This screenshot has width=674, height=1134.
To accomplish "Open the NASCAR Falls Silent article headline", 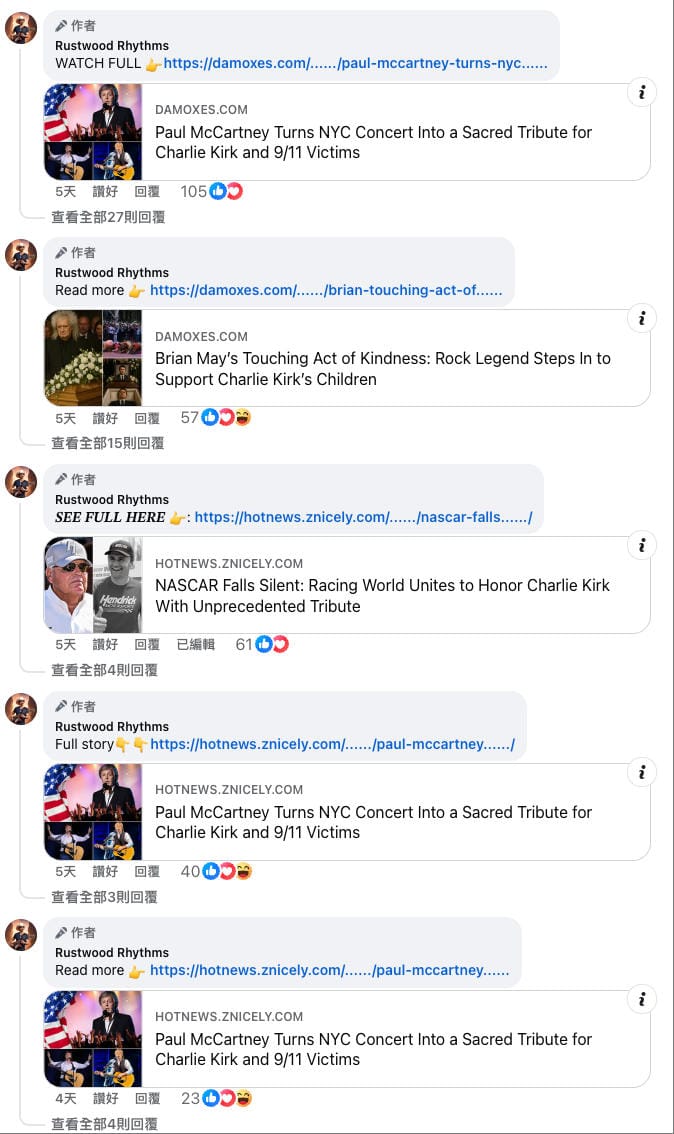I will pos(383,596).
